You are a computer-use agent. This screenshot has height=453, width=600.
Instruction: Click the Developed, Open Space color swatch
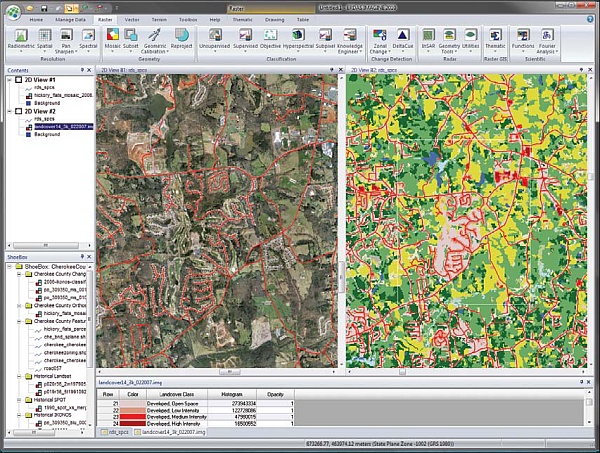coord(133,403)
